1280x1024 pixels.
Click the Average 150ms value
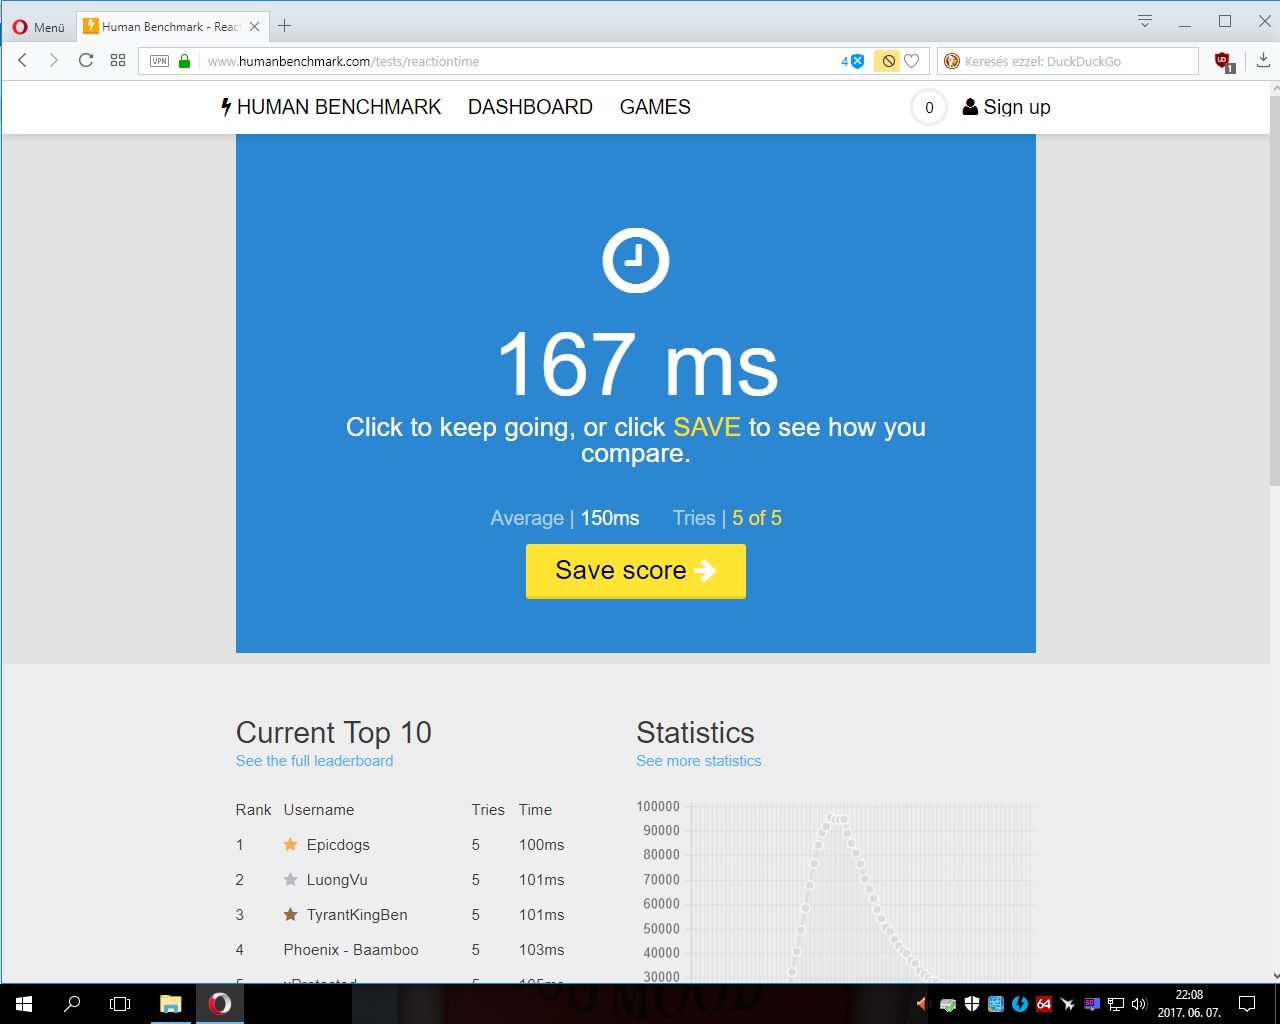(x=610, y=518)
